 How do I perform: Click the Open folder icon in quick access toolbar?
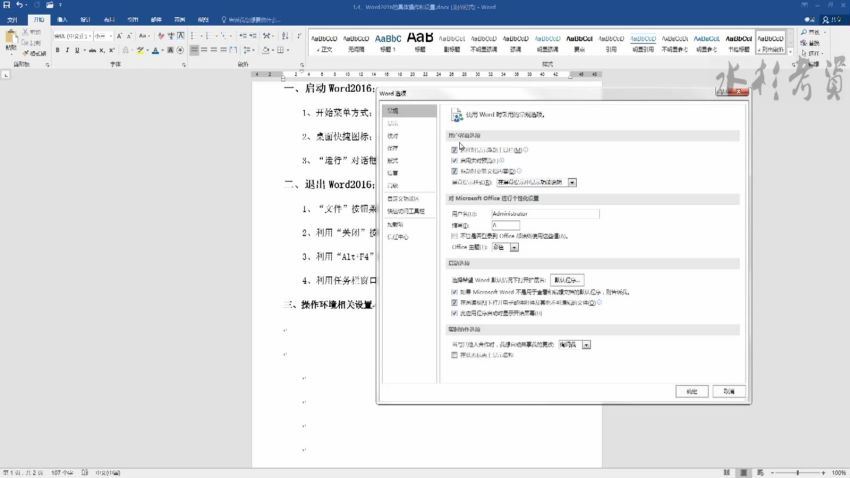[x=49, y=5]
